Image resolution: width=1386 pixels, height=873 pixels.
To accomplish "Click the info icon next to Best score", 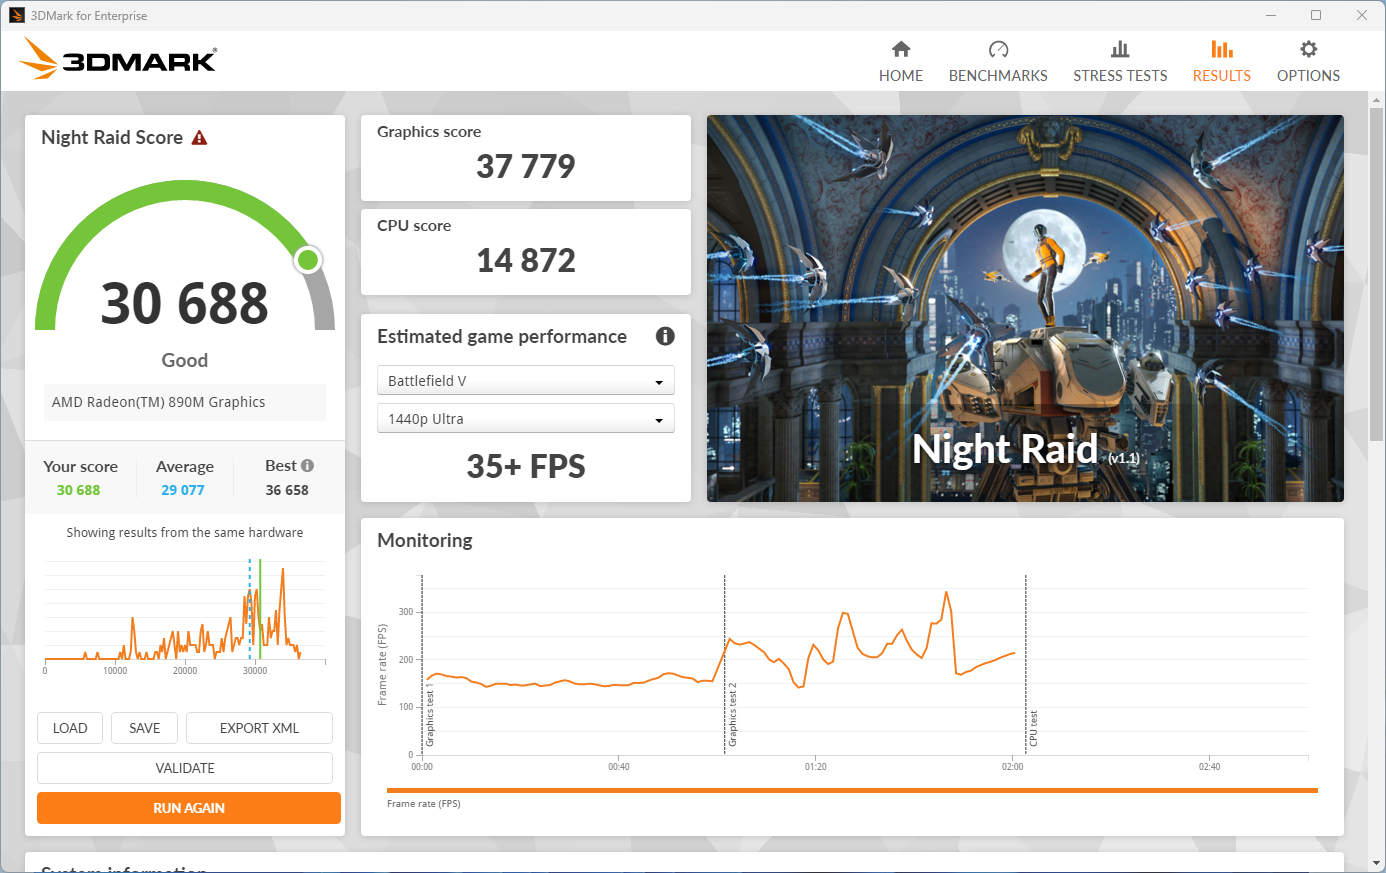I will [x=308, y=465].
